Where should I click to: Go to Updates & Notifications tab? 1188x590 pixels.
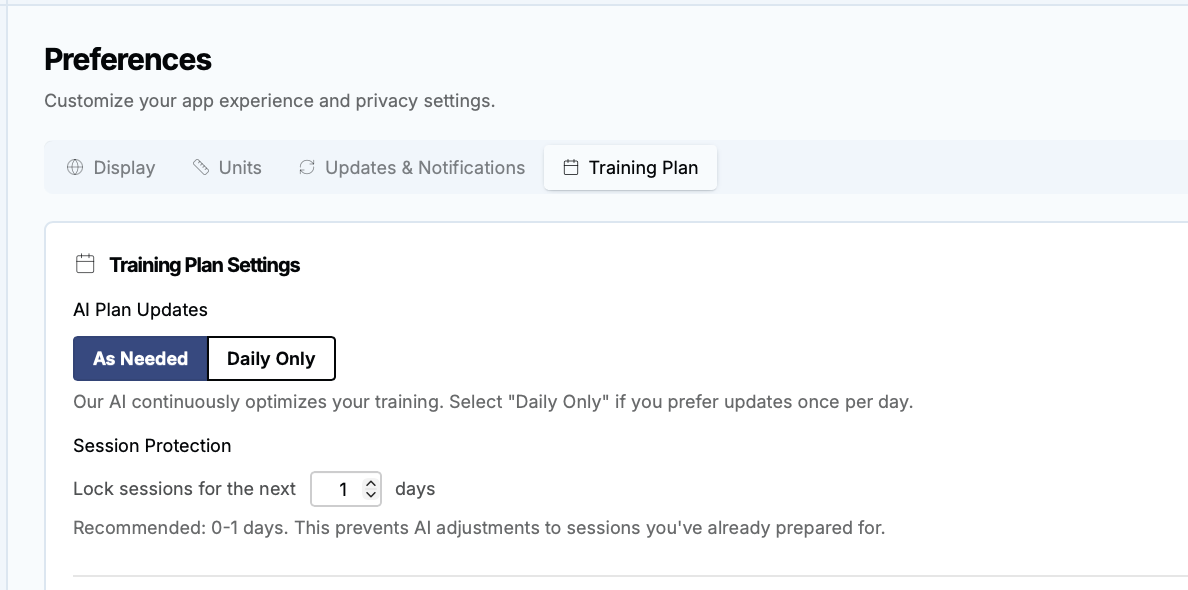(411, 168)
